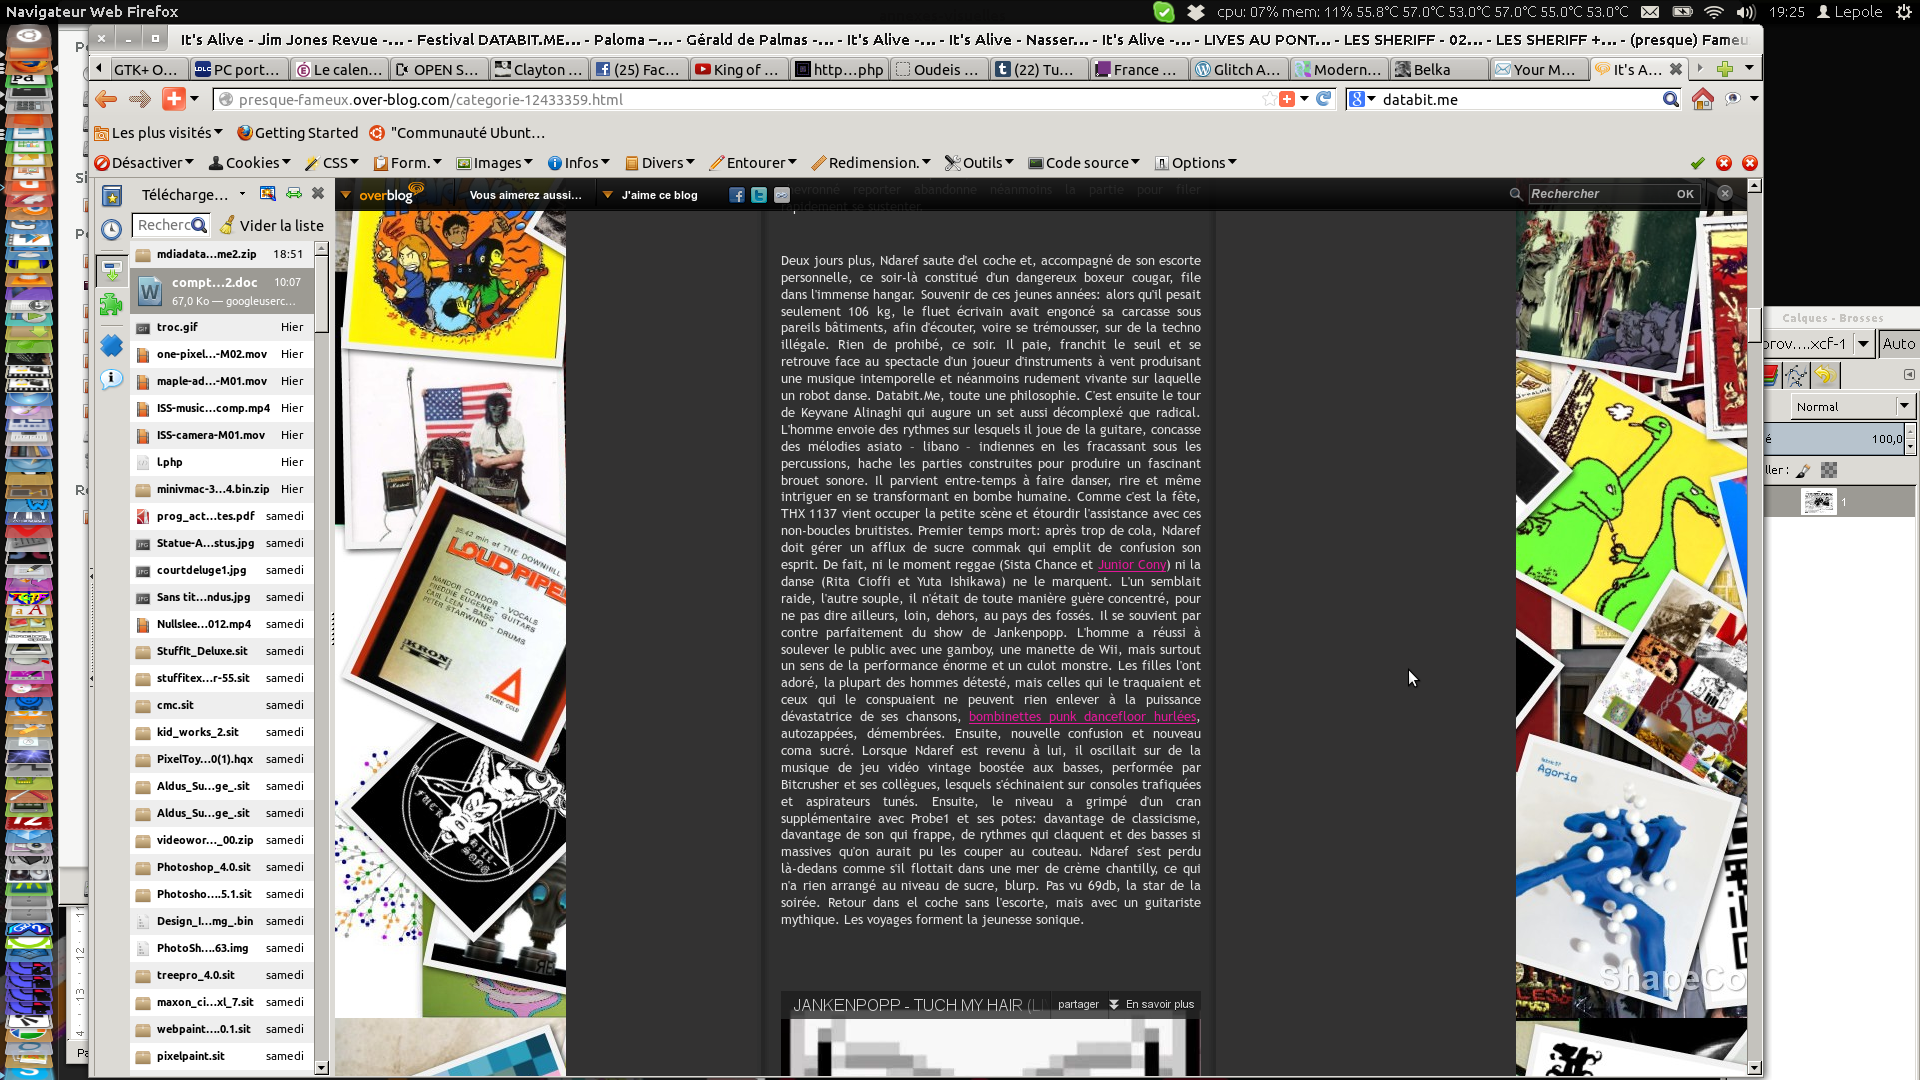Click Vider la liste button

(x=272, y=226)
